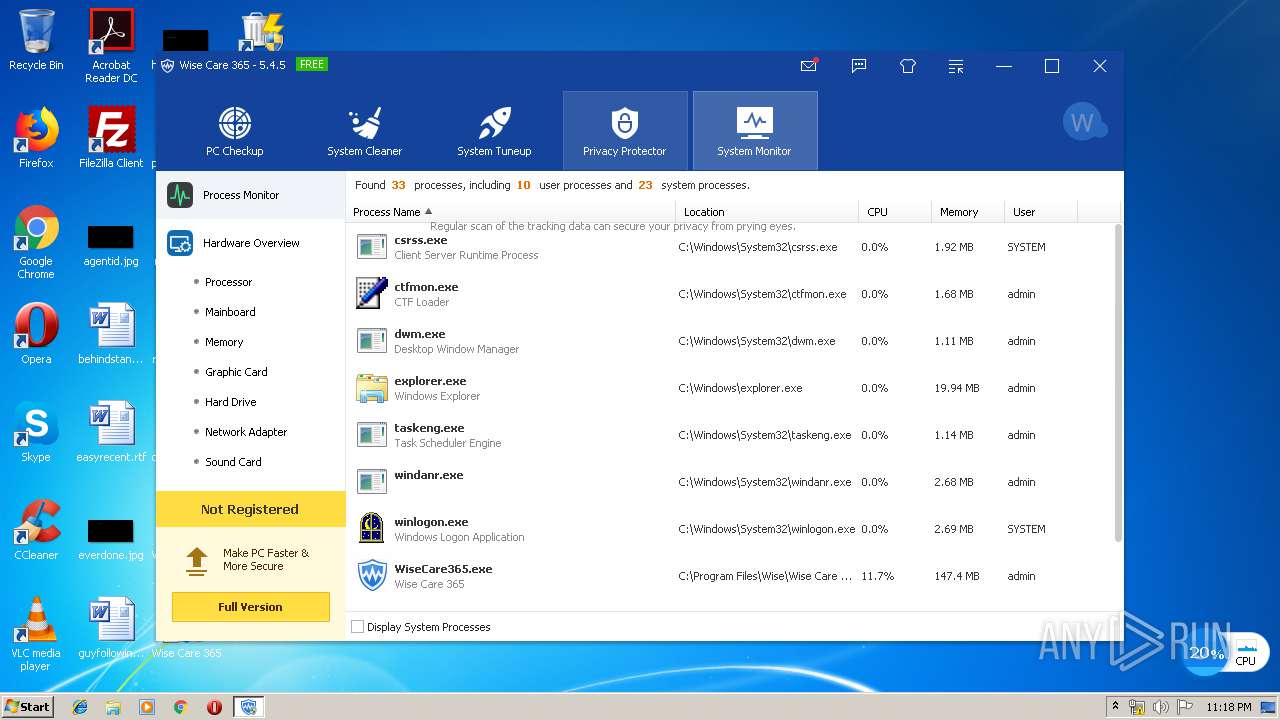Open the mail notification icon

(809, 66)
